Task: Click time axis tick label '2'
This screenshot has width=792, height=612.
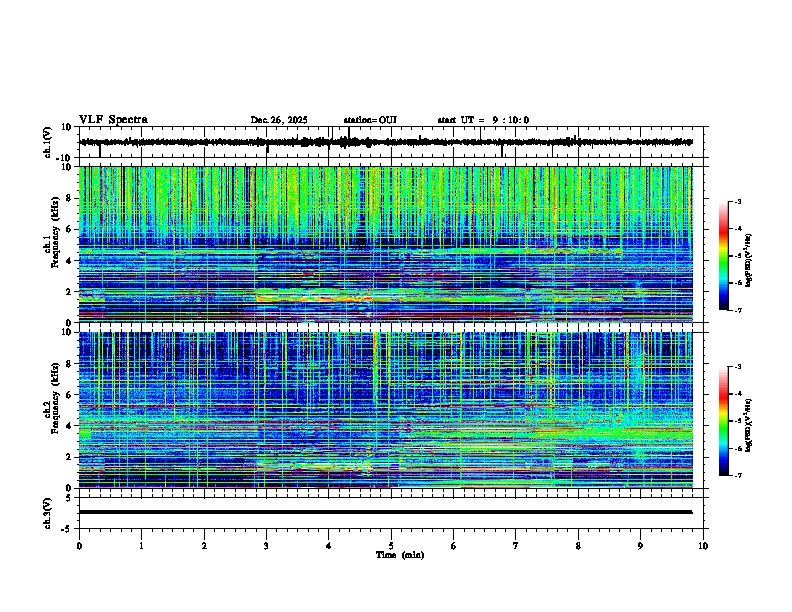Action: [x=204, y=546]
